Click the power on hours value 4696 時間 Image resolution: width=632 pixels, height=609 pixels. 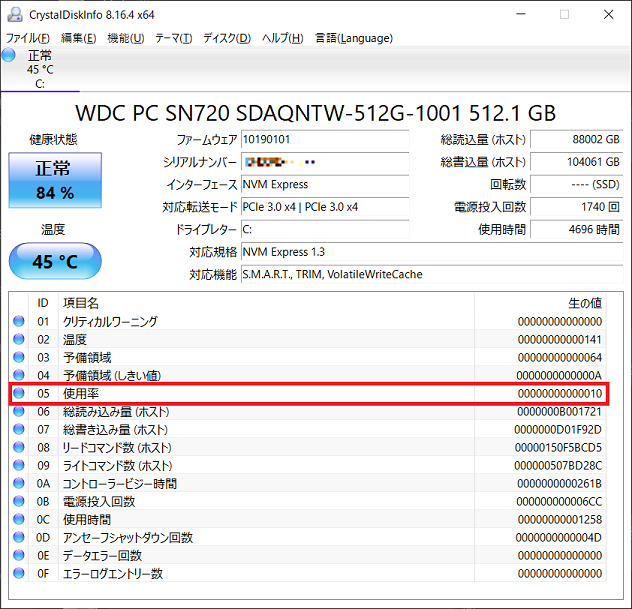coord(577,230)
